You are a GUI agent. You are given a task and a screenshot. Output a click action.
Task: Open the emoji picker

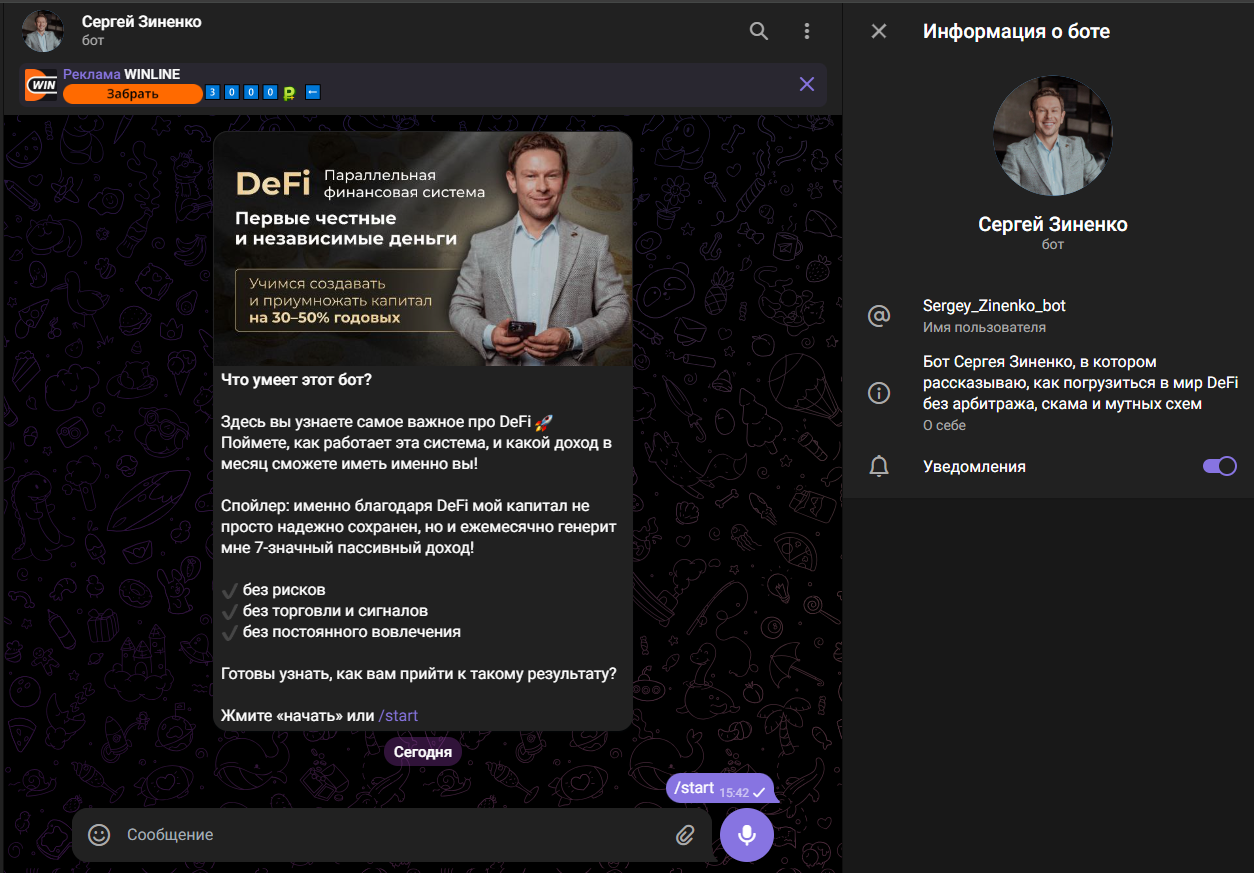coord(99,834)
